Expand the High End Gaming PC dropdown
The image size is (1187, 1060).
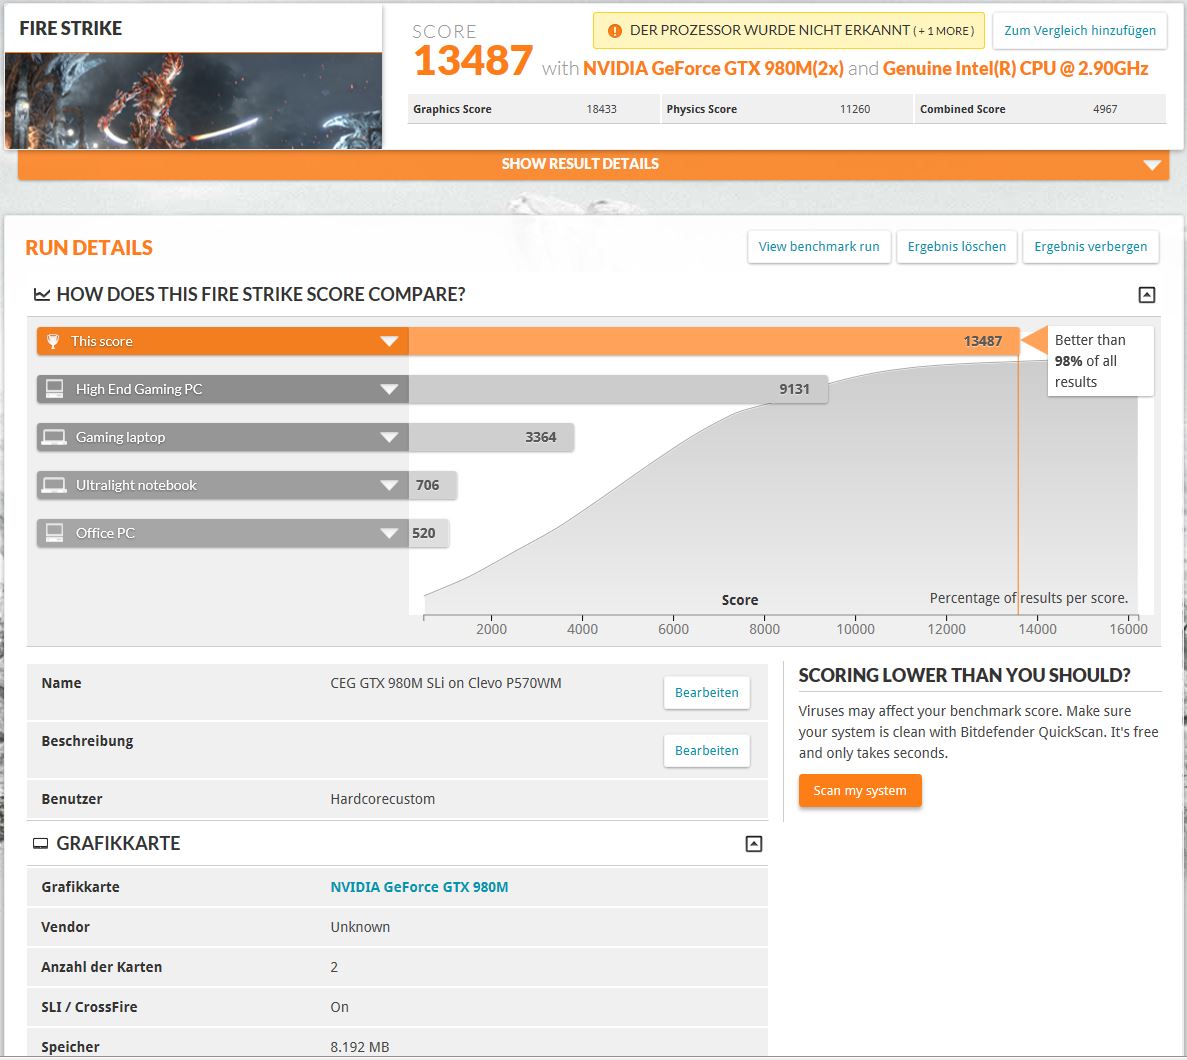[x=389, y=389]
